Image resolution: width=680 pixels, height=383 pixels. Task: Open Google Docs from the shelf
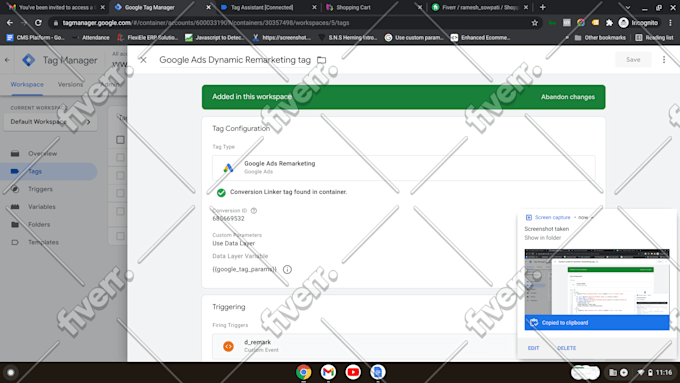[378, 372]
